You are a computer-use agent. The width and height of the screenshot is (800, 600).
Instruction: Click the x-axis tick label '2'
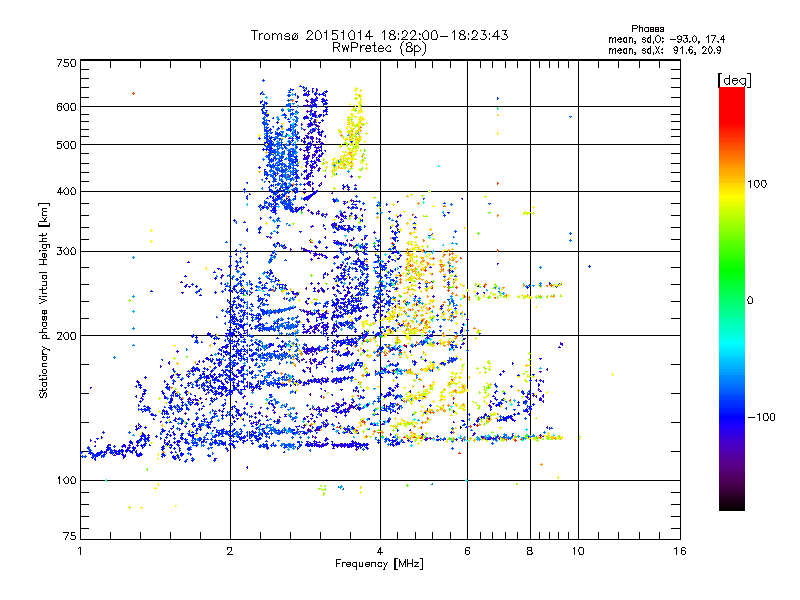coord(230,551)
